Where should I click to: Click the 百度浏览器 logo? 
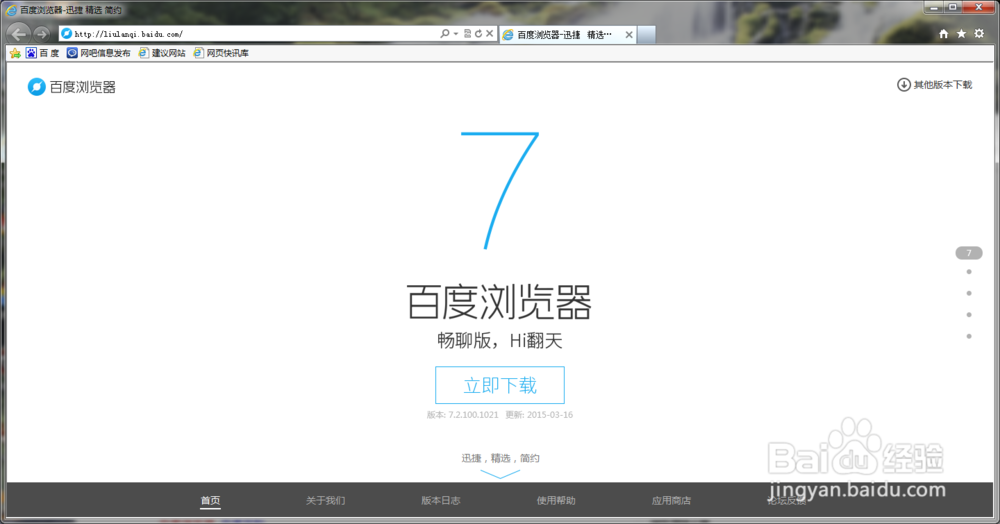71,87
